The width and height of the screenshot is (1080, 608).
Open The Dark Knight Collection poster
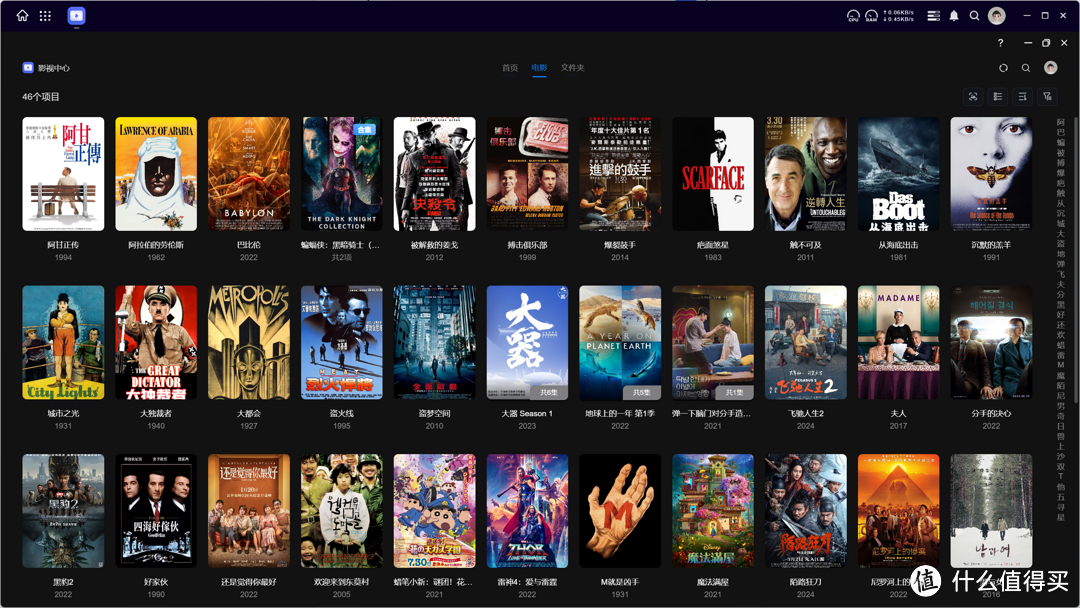coord(342,174)
